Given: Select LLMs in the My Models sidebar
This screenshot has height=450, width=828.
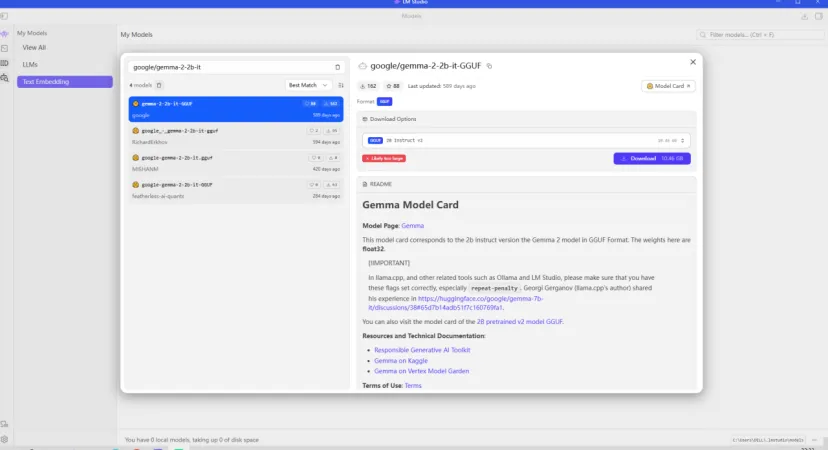Looking at the screenshot, I should tap(30, 64).
